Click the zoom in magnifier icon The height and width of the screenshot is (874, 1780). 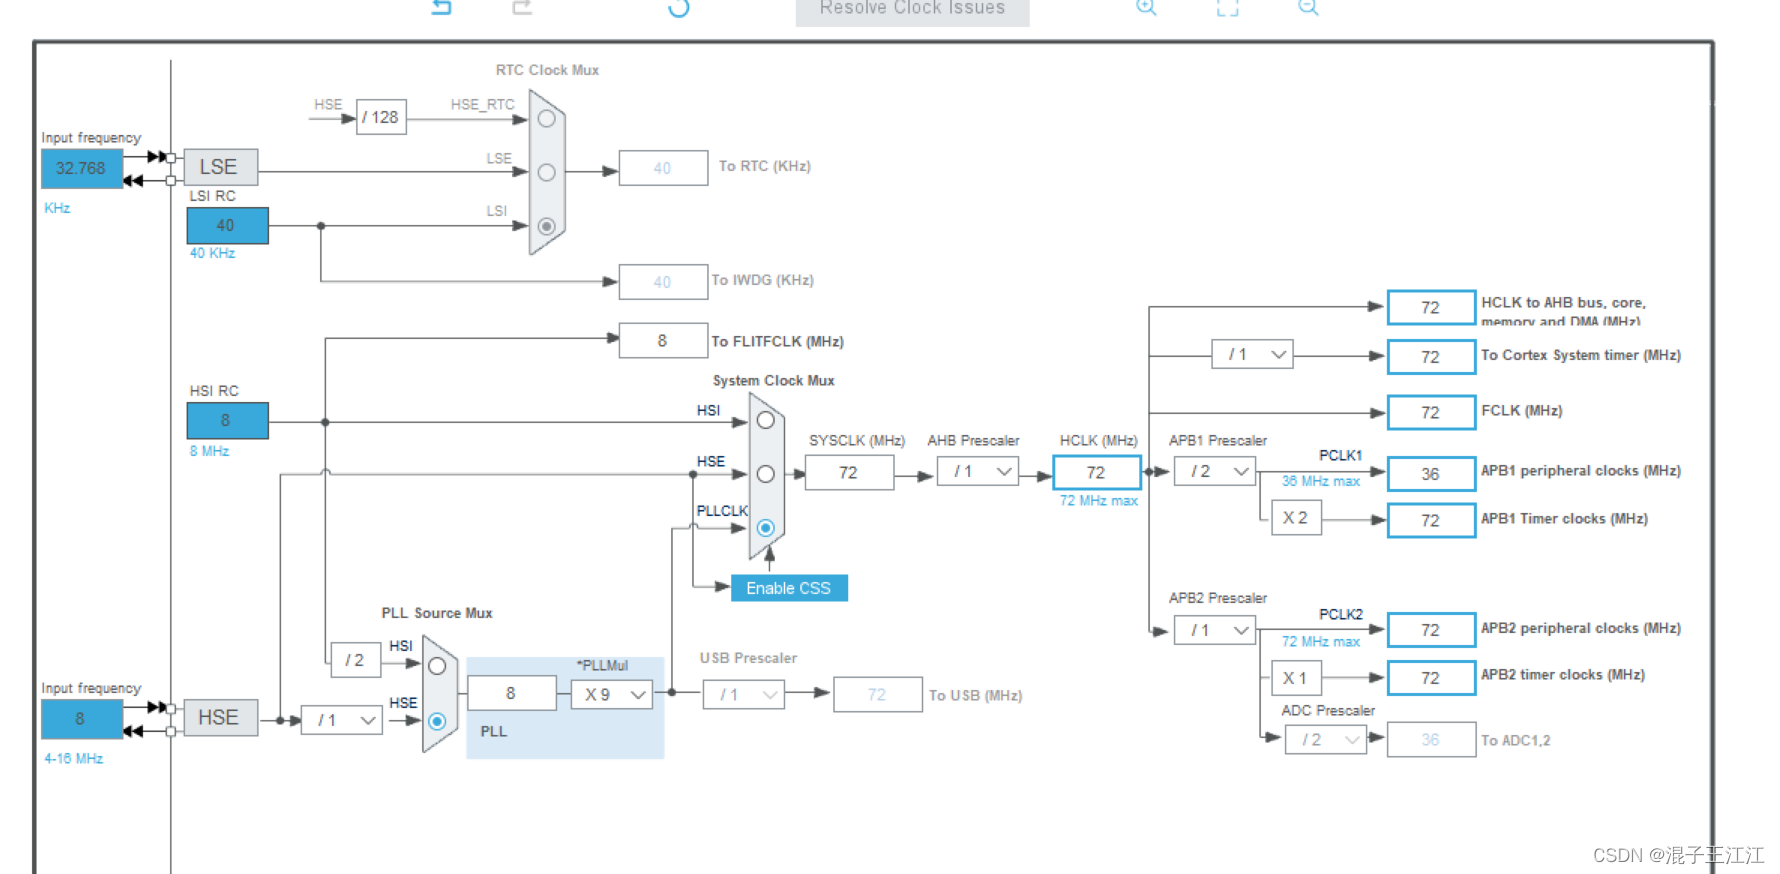point(1146,7)
